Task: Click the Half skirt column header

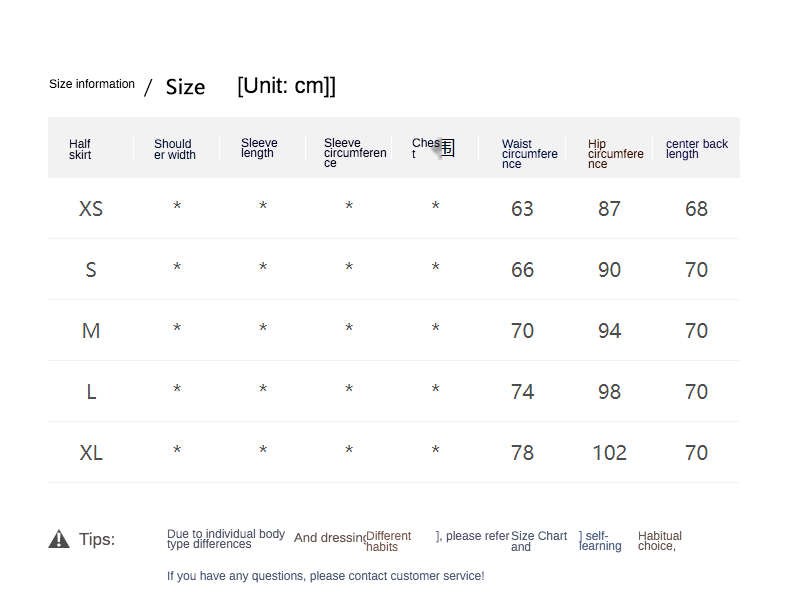Action: pos(80,149)
